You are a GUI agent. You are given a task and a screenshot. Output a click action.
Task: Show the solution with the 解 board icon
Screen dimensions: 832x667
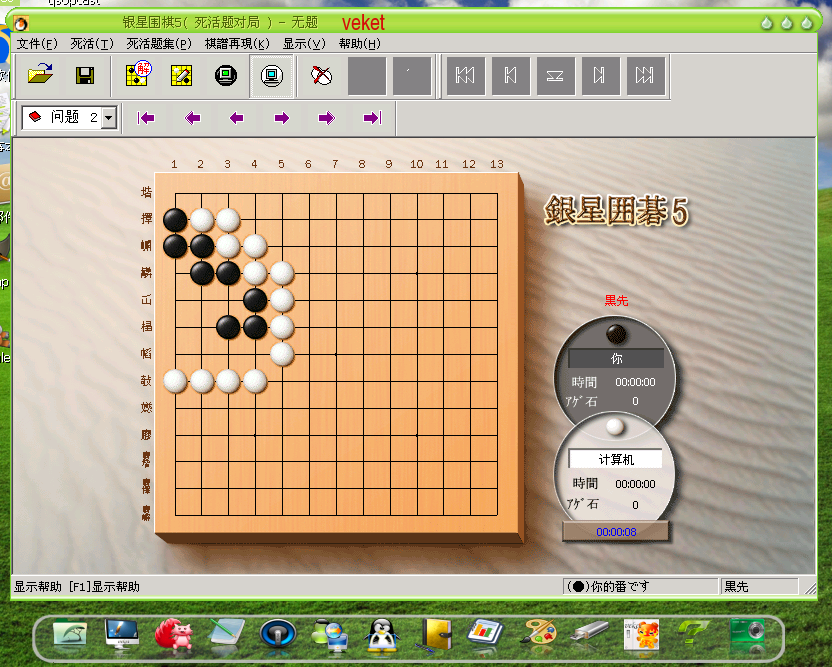click(138, 75)
